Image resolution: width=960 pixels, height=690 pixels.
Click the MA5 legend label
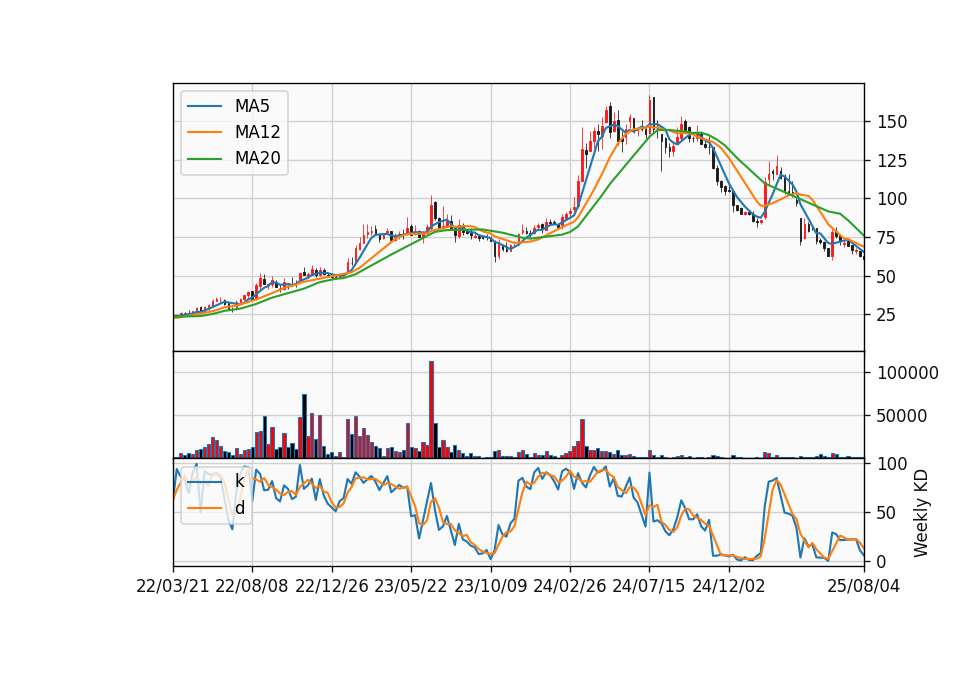coord(252,106)
